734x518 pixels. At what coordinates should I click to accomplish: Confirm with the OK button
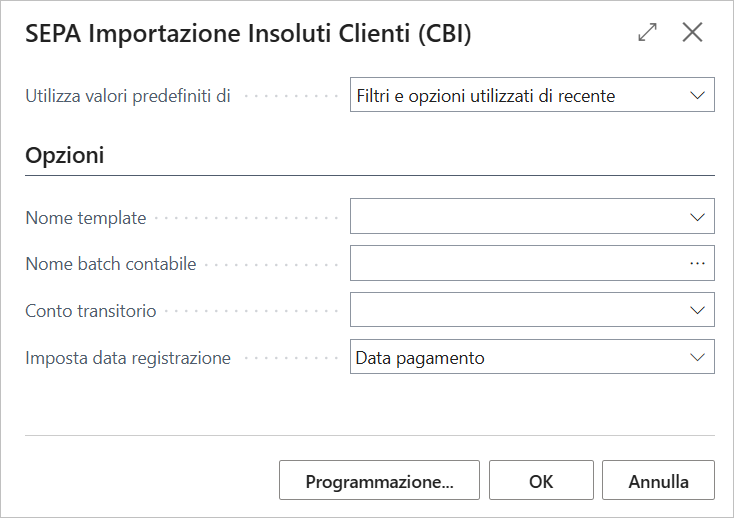pos(541,481)
